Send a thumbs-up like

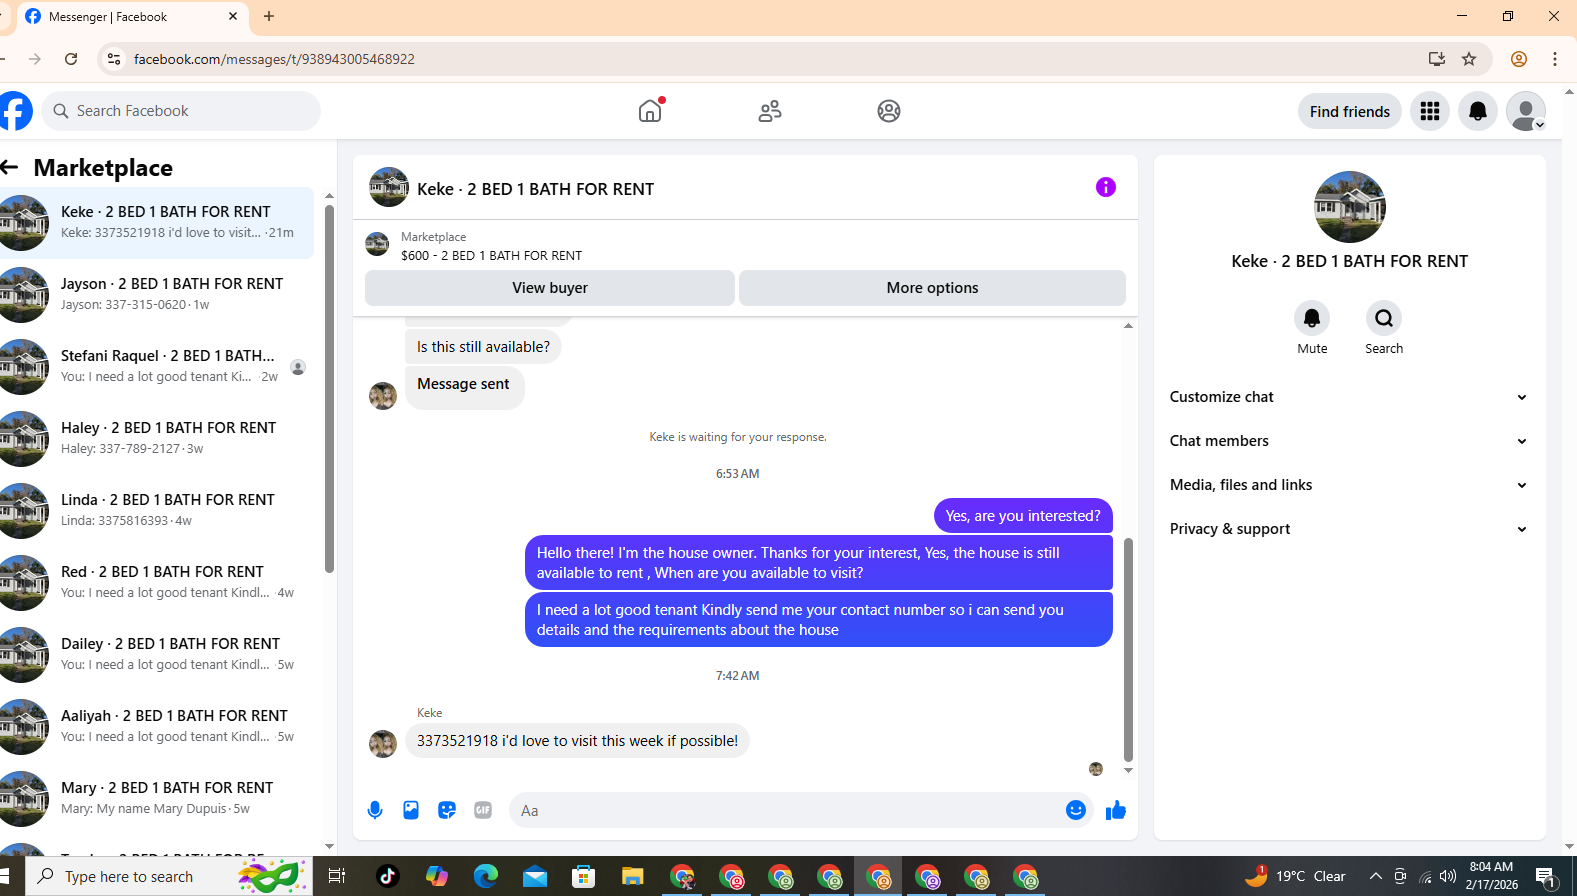(x=1116, y=810)
